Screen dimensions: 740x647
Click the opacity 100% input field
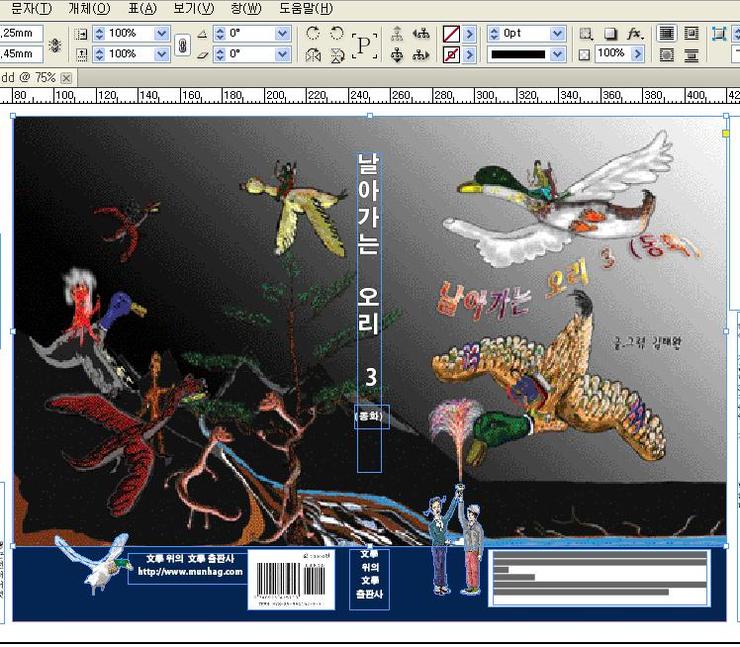[611, 55]
